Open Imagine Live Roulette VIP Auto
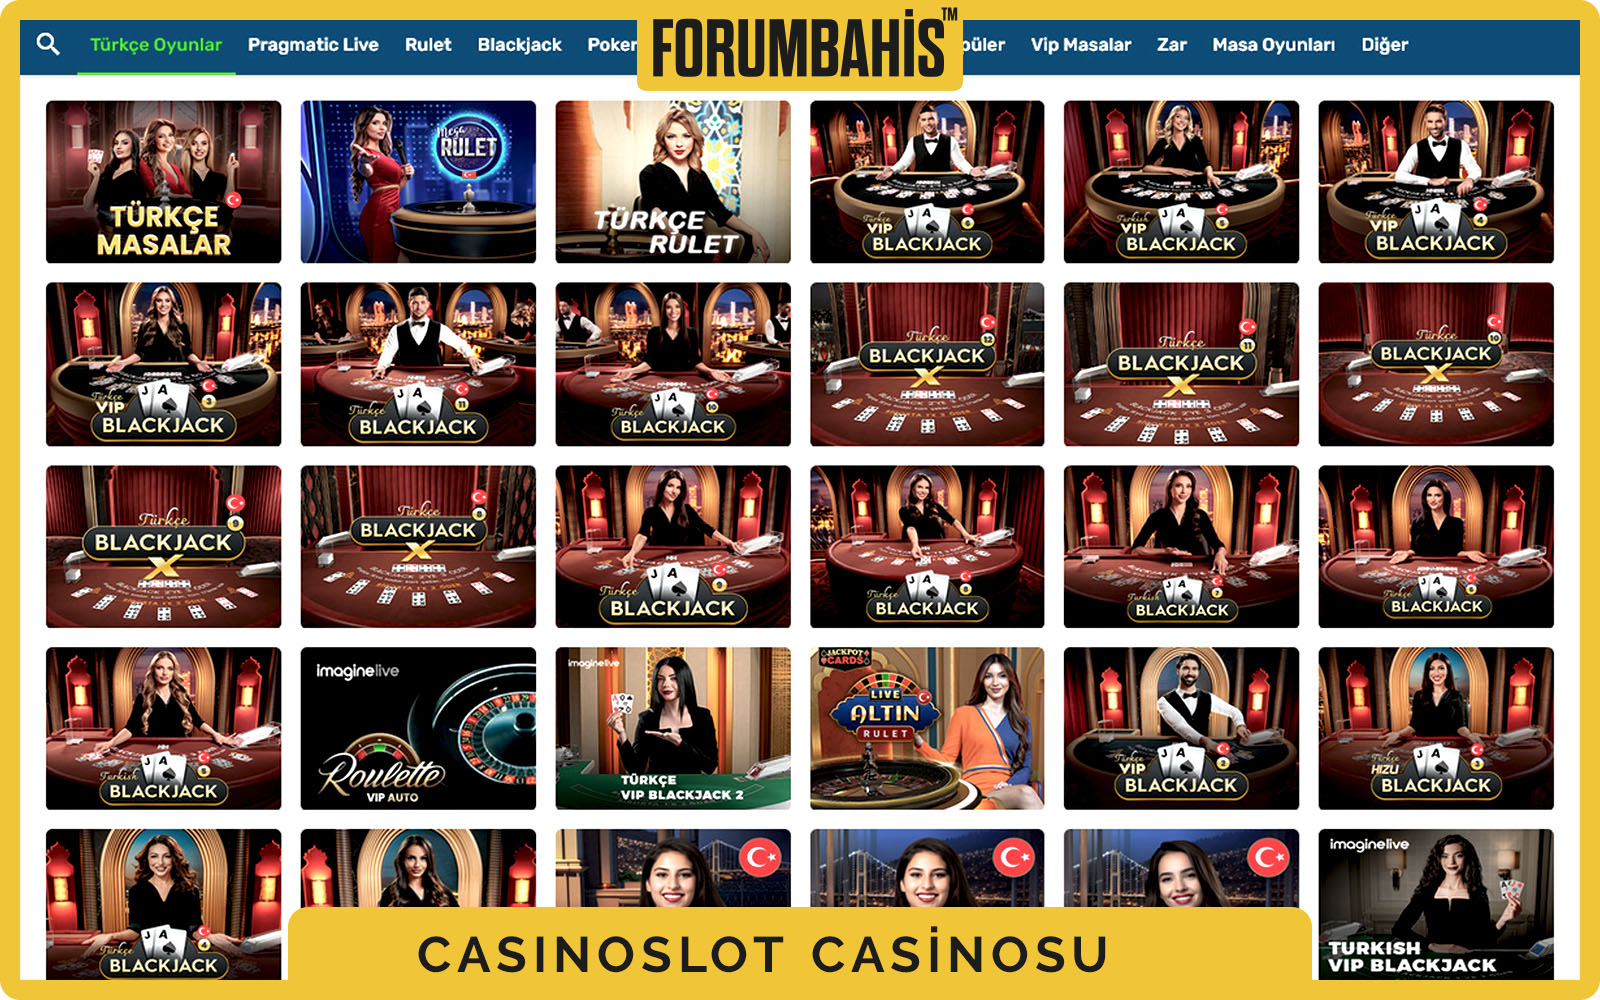Viewport: 1600px width, 1000px height. [418, 728]
